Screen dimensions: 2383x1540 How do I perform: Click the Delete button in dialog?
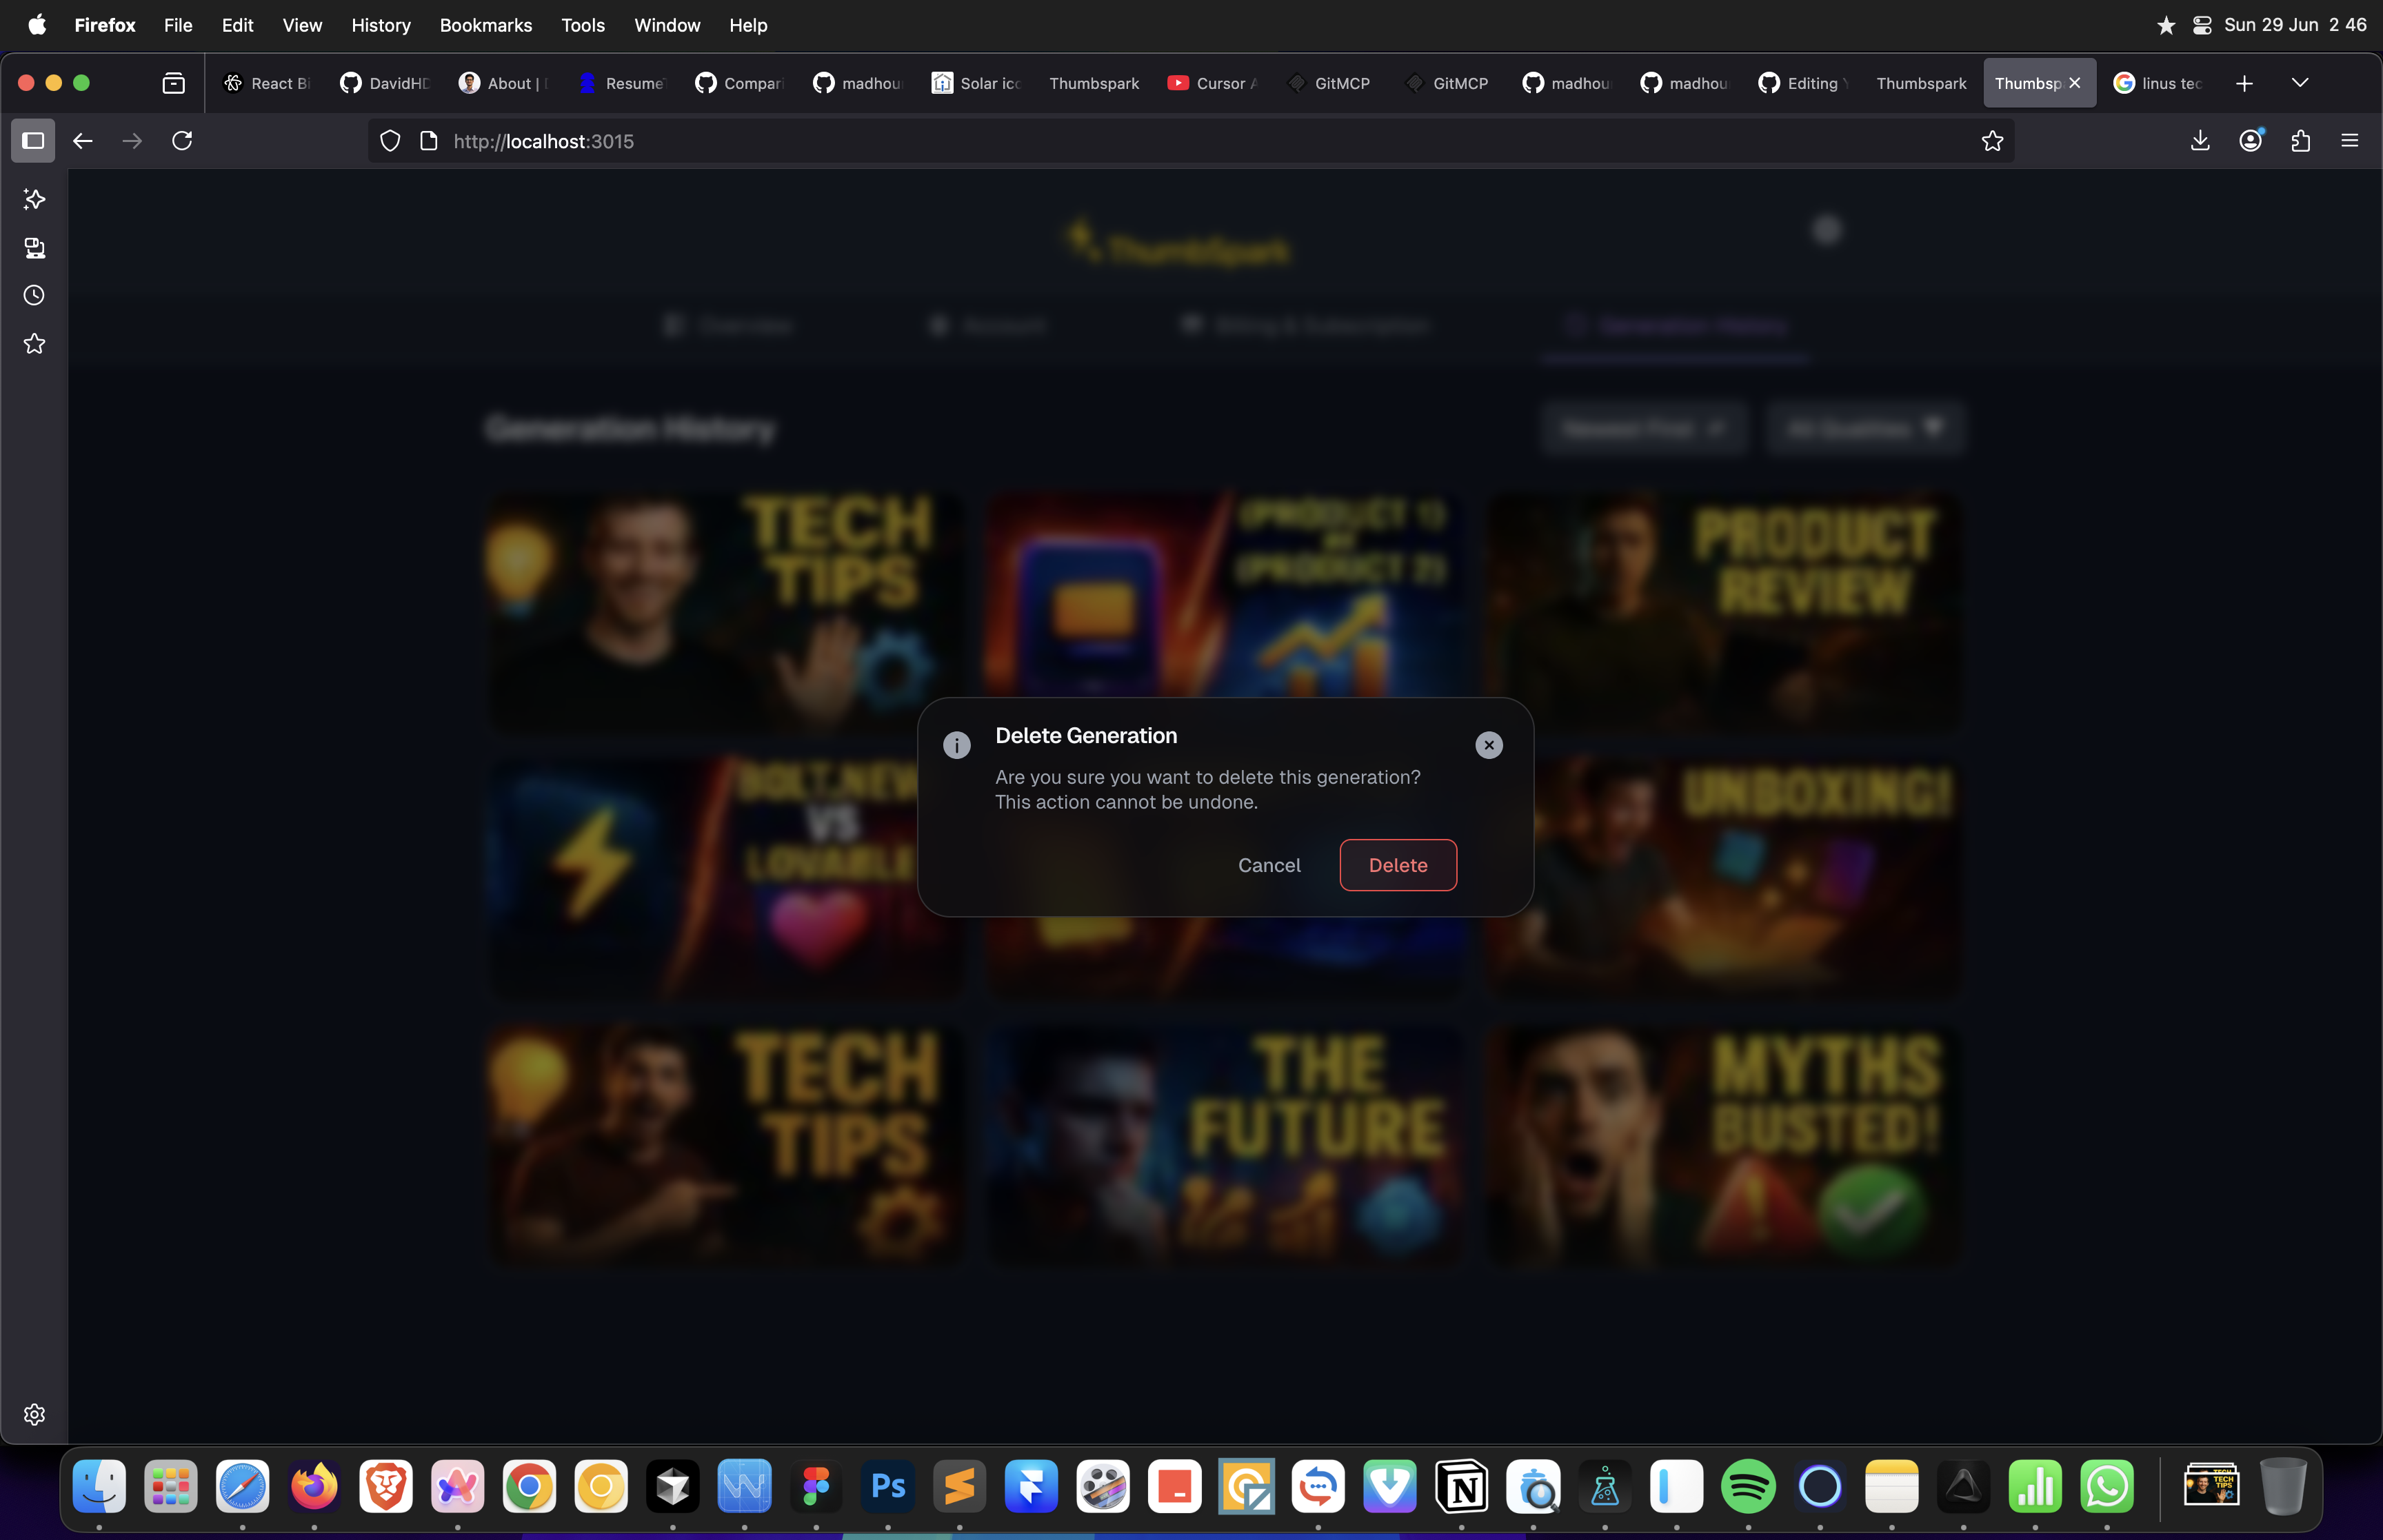[x=1397, y=865]
